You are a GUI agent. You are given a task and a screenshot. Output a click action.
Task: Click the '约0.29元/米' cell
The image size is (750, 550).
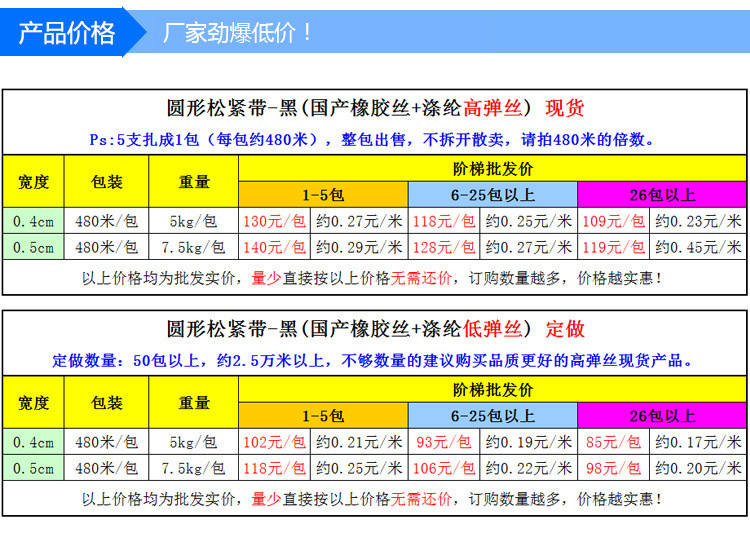coord(359,247)
